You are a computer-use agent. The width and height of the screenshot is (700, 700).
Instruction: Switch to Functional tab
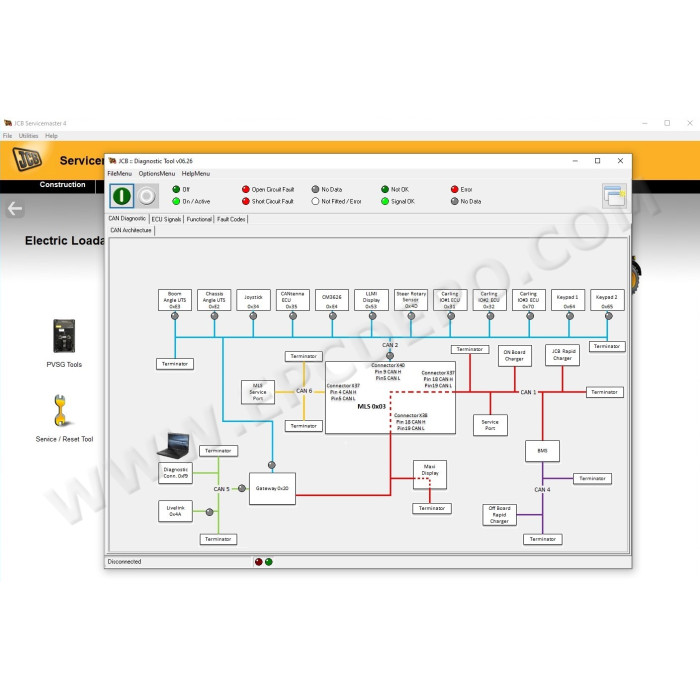[x=199, y=219]
